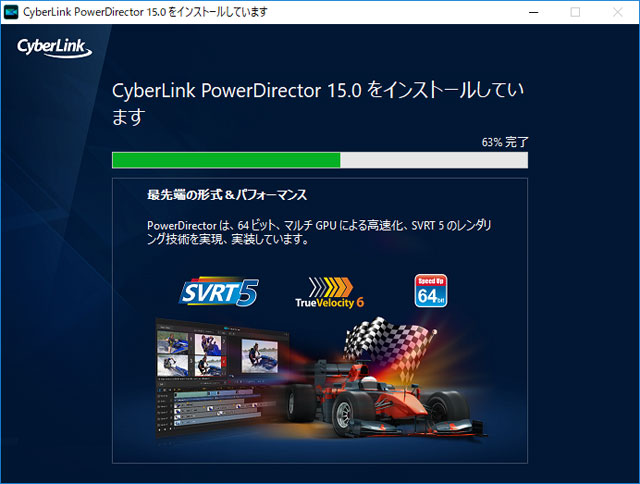Click the TrueVelocity 6 logo
Image resolution: width=640 pixels, height=484 pixels.
tap(329, 292)
